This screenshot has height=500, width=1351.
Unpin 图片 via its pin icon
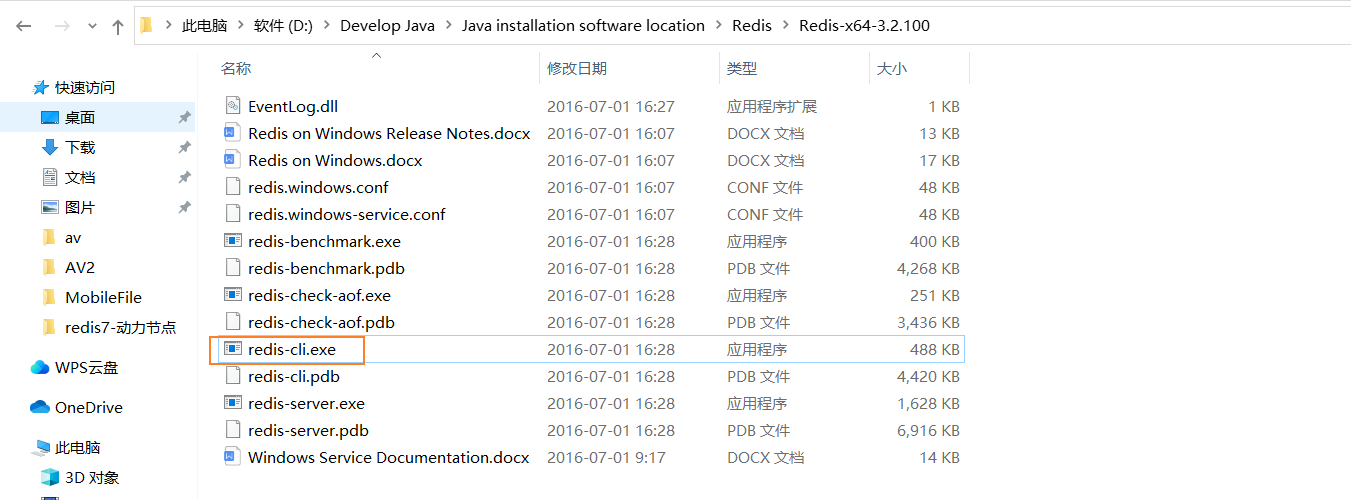(184, 207)
